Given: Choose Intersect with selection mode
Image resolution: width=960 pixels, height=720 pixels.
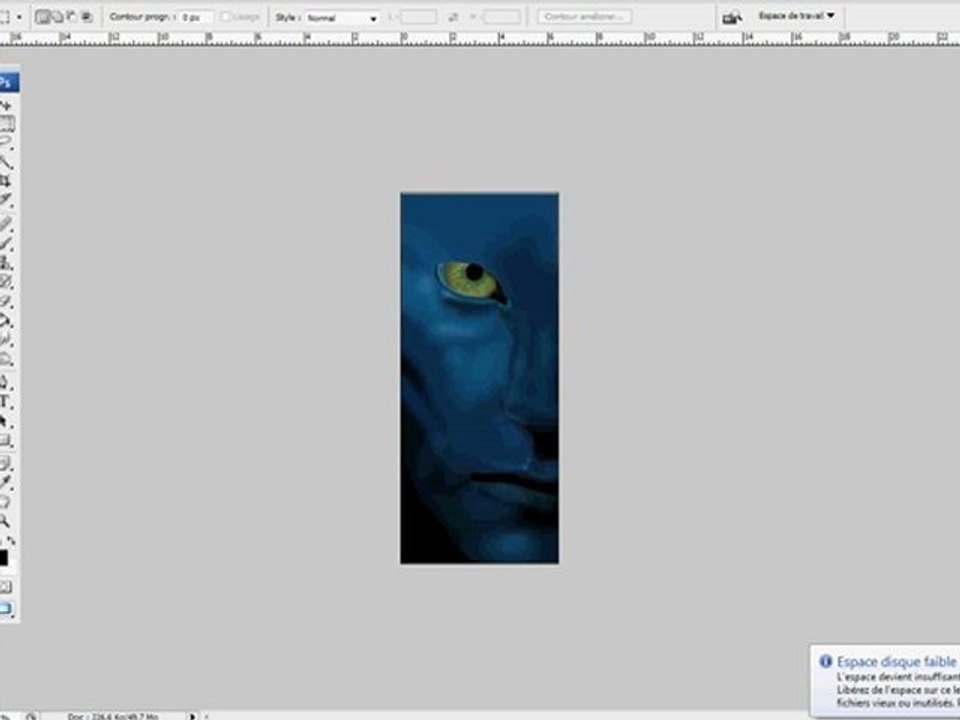Looking at the screenshot, I should [x=86, y=17].
